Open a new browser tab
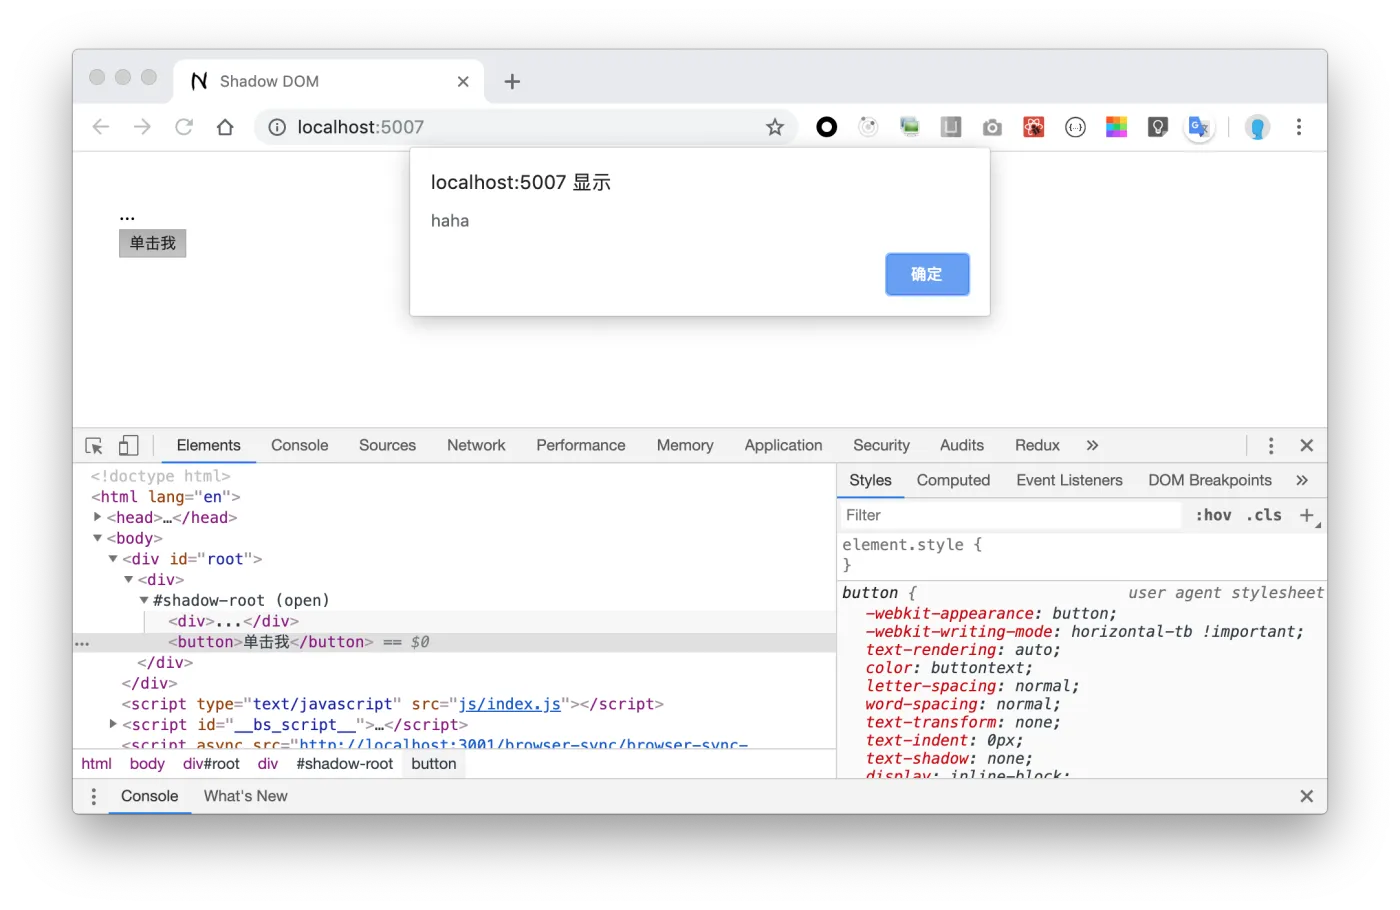1400x910 pixels. [x=512, y=82]
